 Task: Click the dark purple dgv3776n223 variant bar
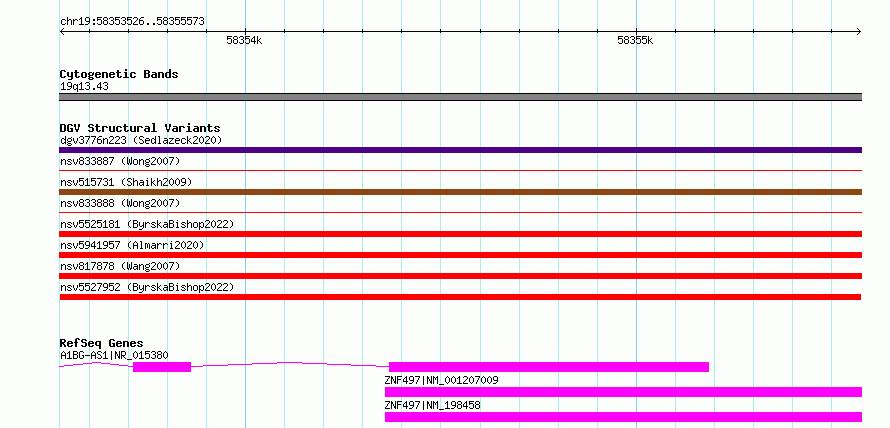(x=460, y=150)
